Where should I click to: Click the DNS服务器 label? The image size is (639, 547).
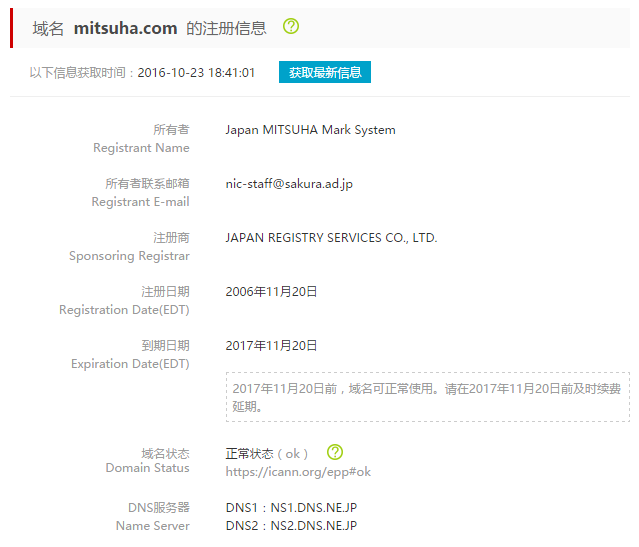(159, 507)
